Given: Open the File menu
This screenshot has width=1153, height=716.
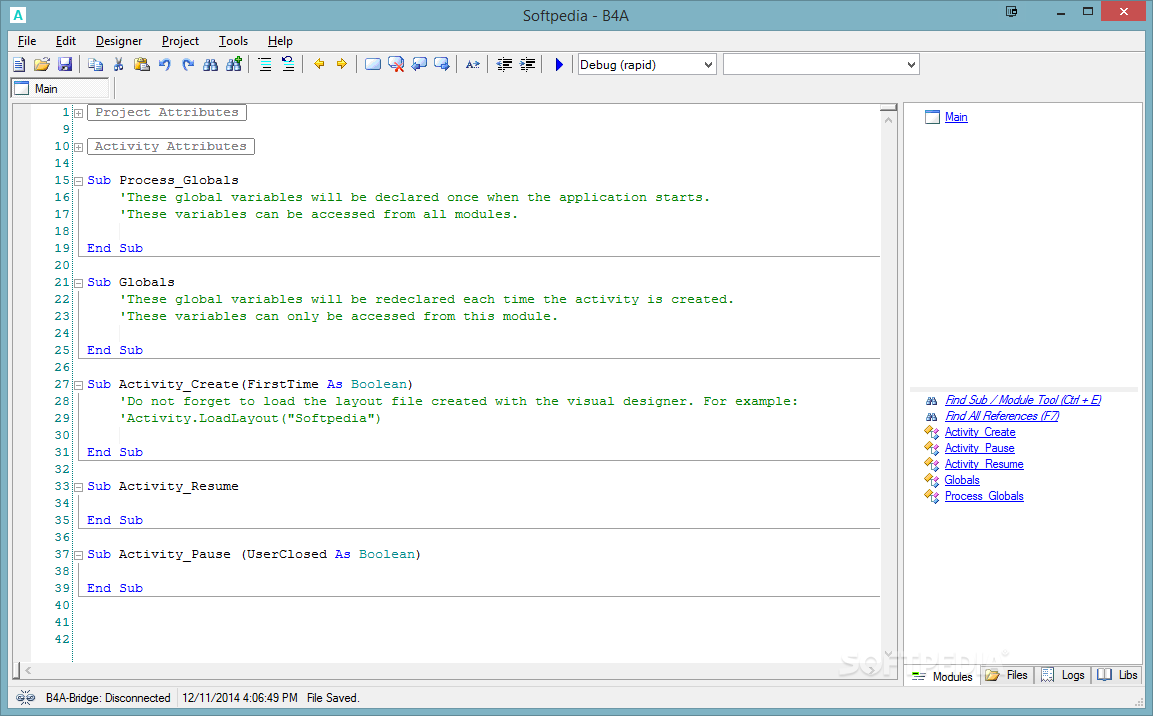Looking at the screenshot, I should coord(27,41).
